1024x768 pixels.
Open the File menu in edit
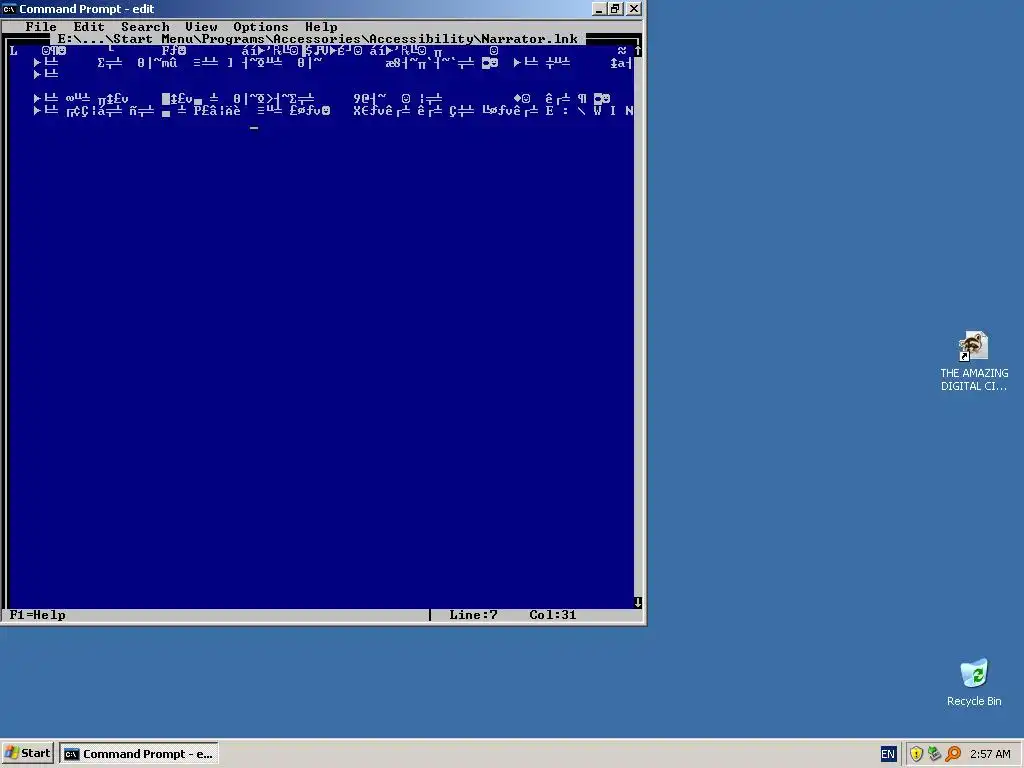40,27
